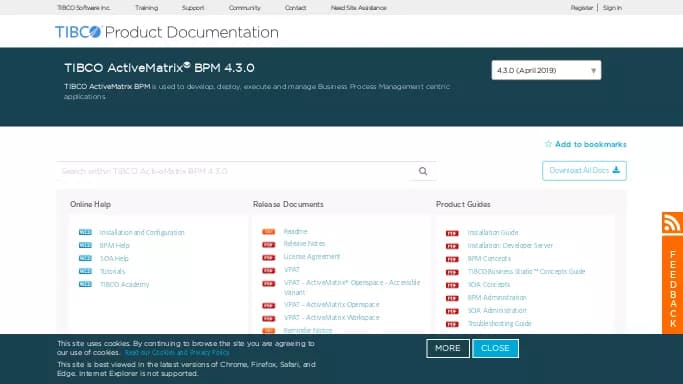Image resolution: width=683 pixels, height=384 pixels.
Task: Open the BPM Administration link
Action: [x=497, y=298]
